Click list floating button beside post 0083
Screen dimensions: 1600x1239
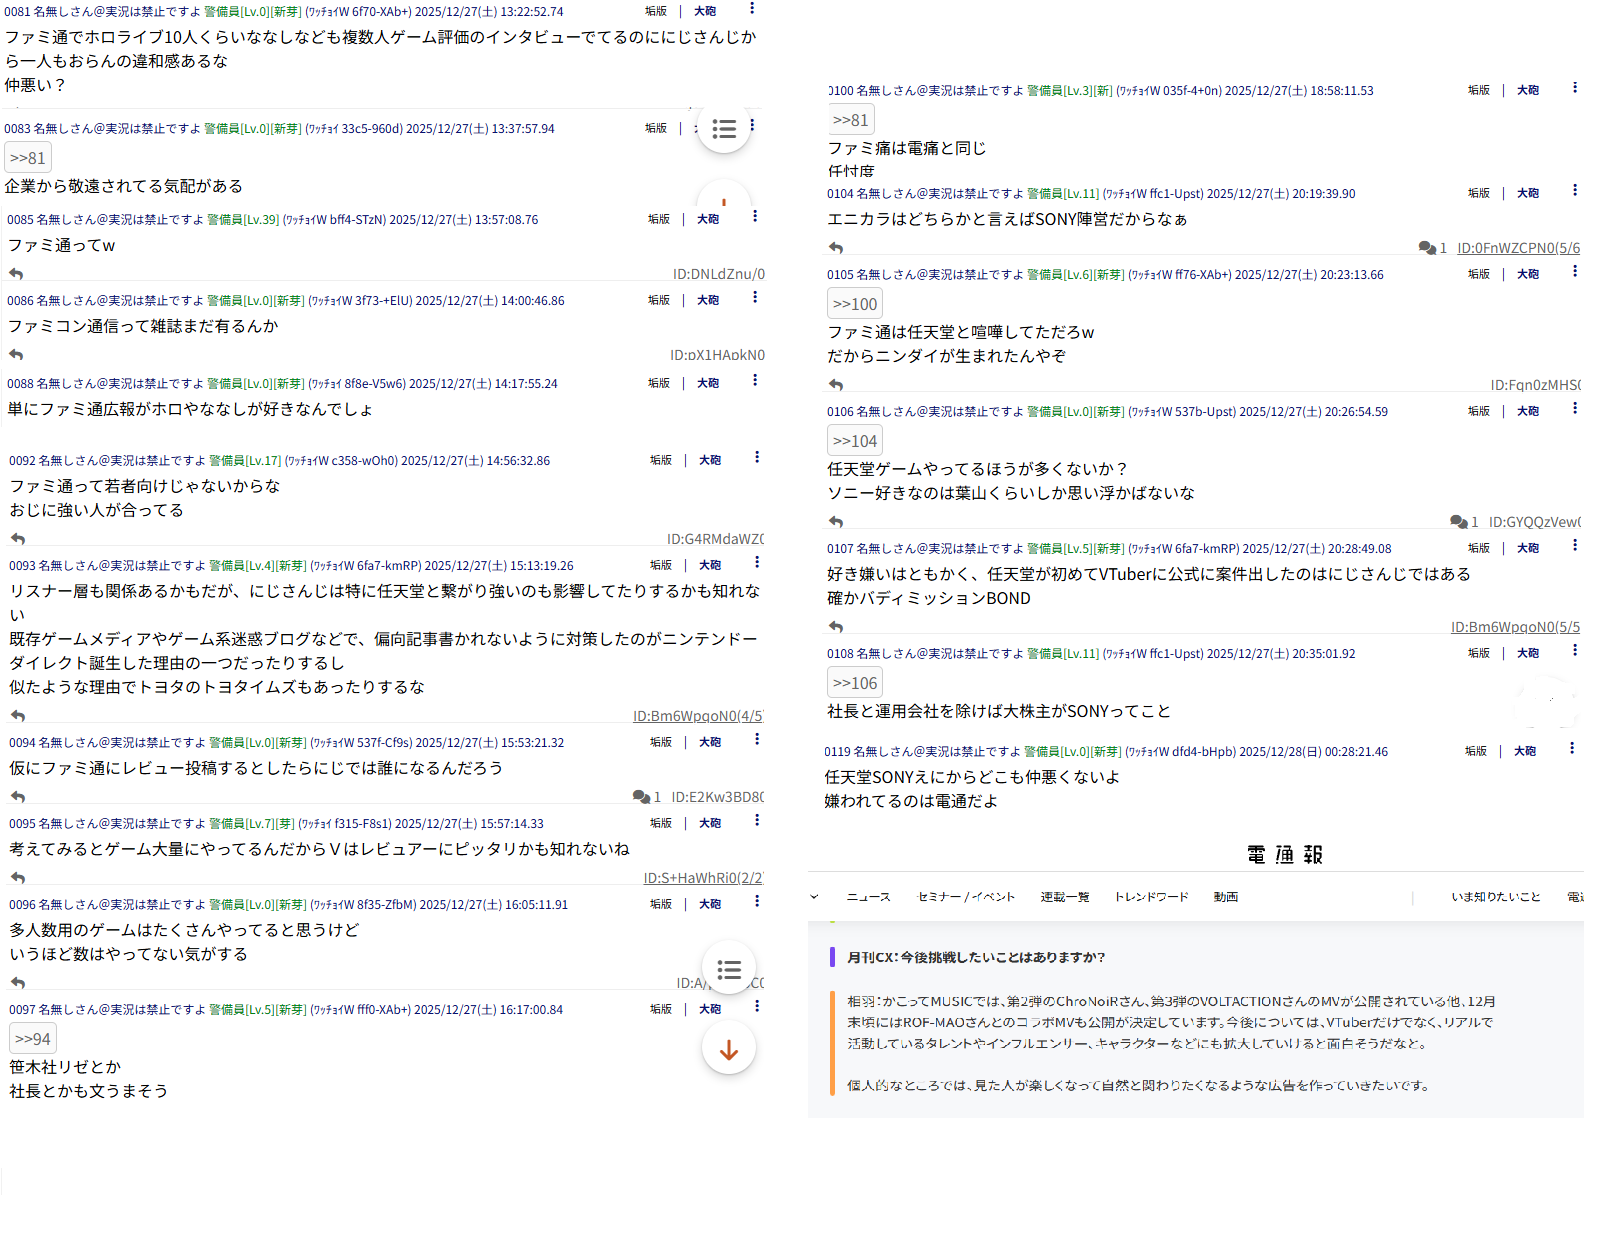[724, 129]
